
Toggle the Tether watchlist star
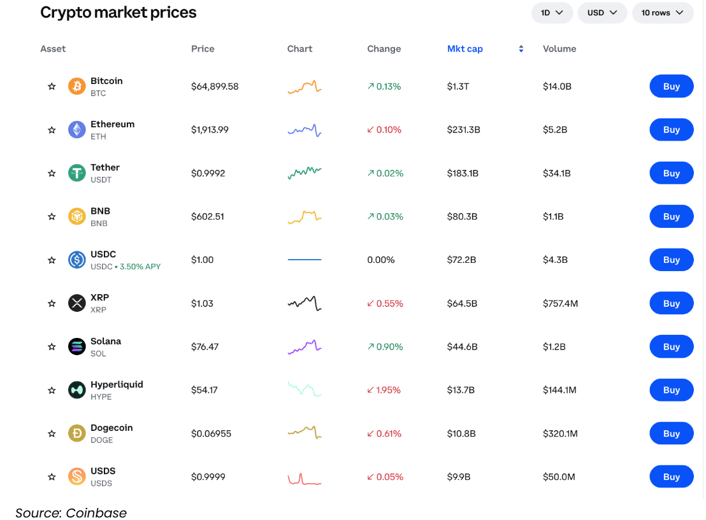click(x=52, y=173)
